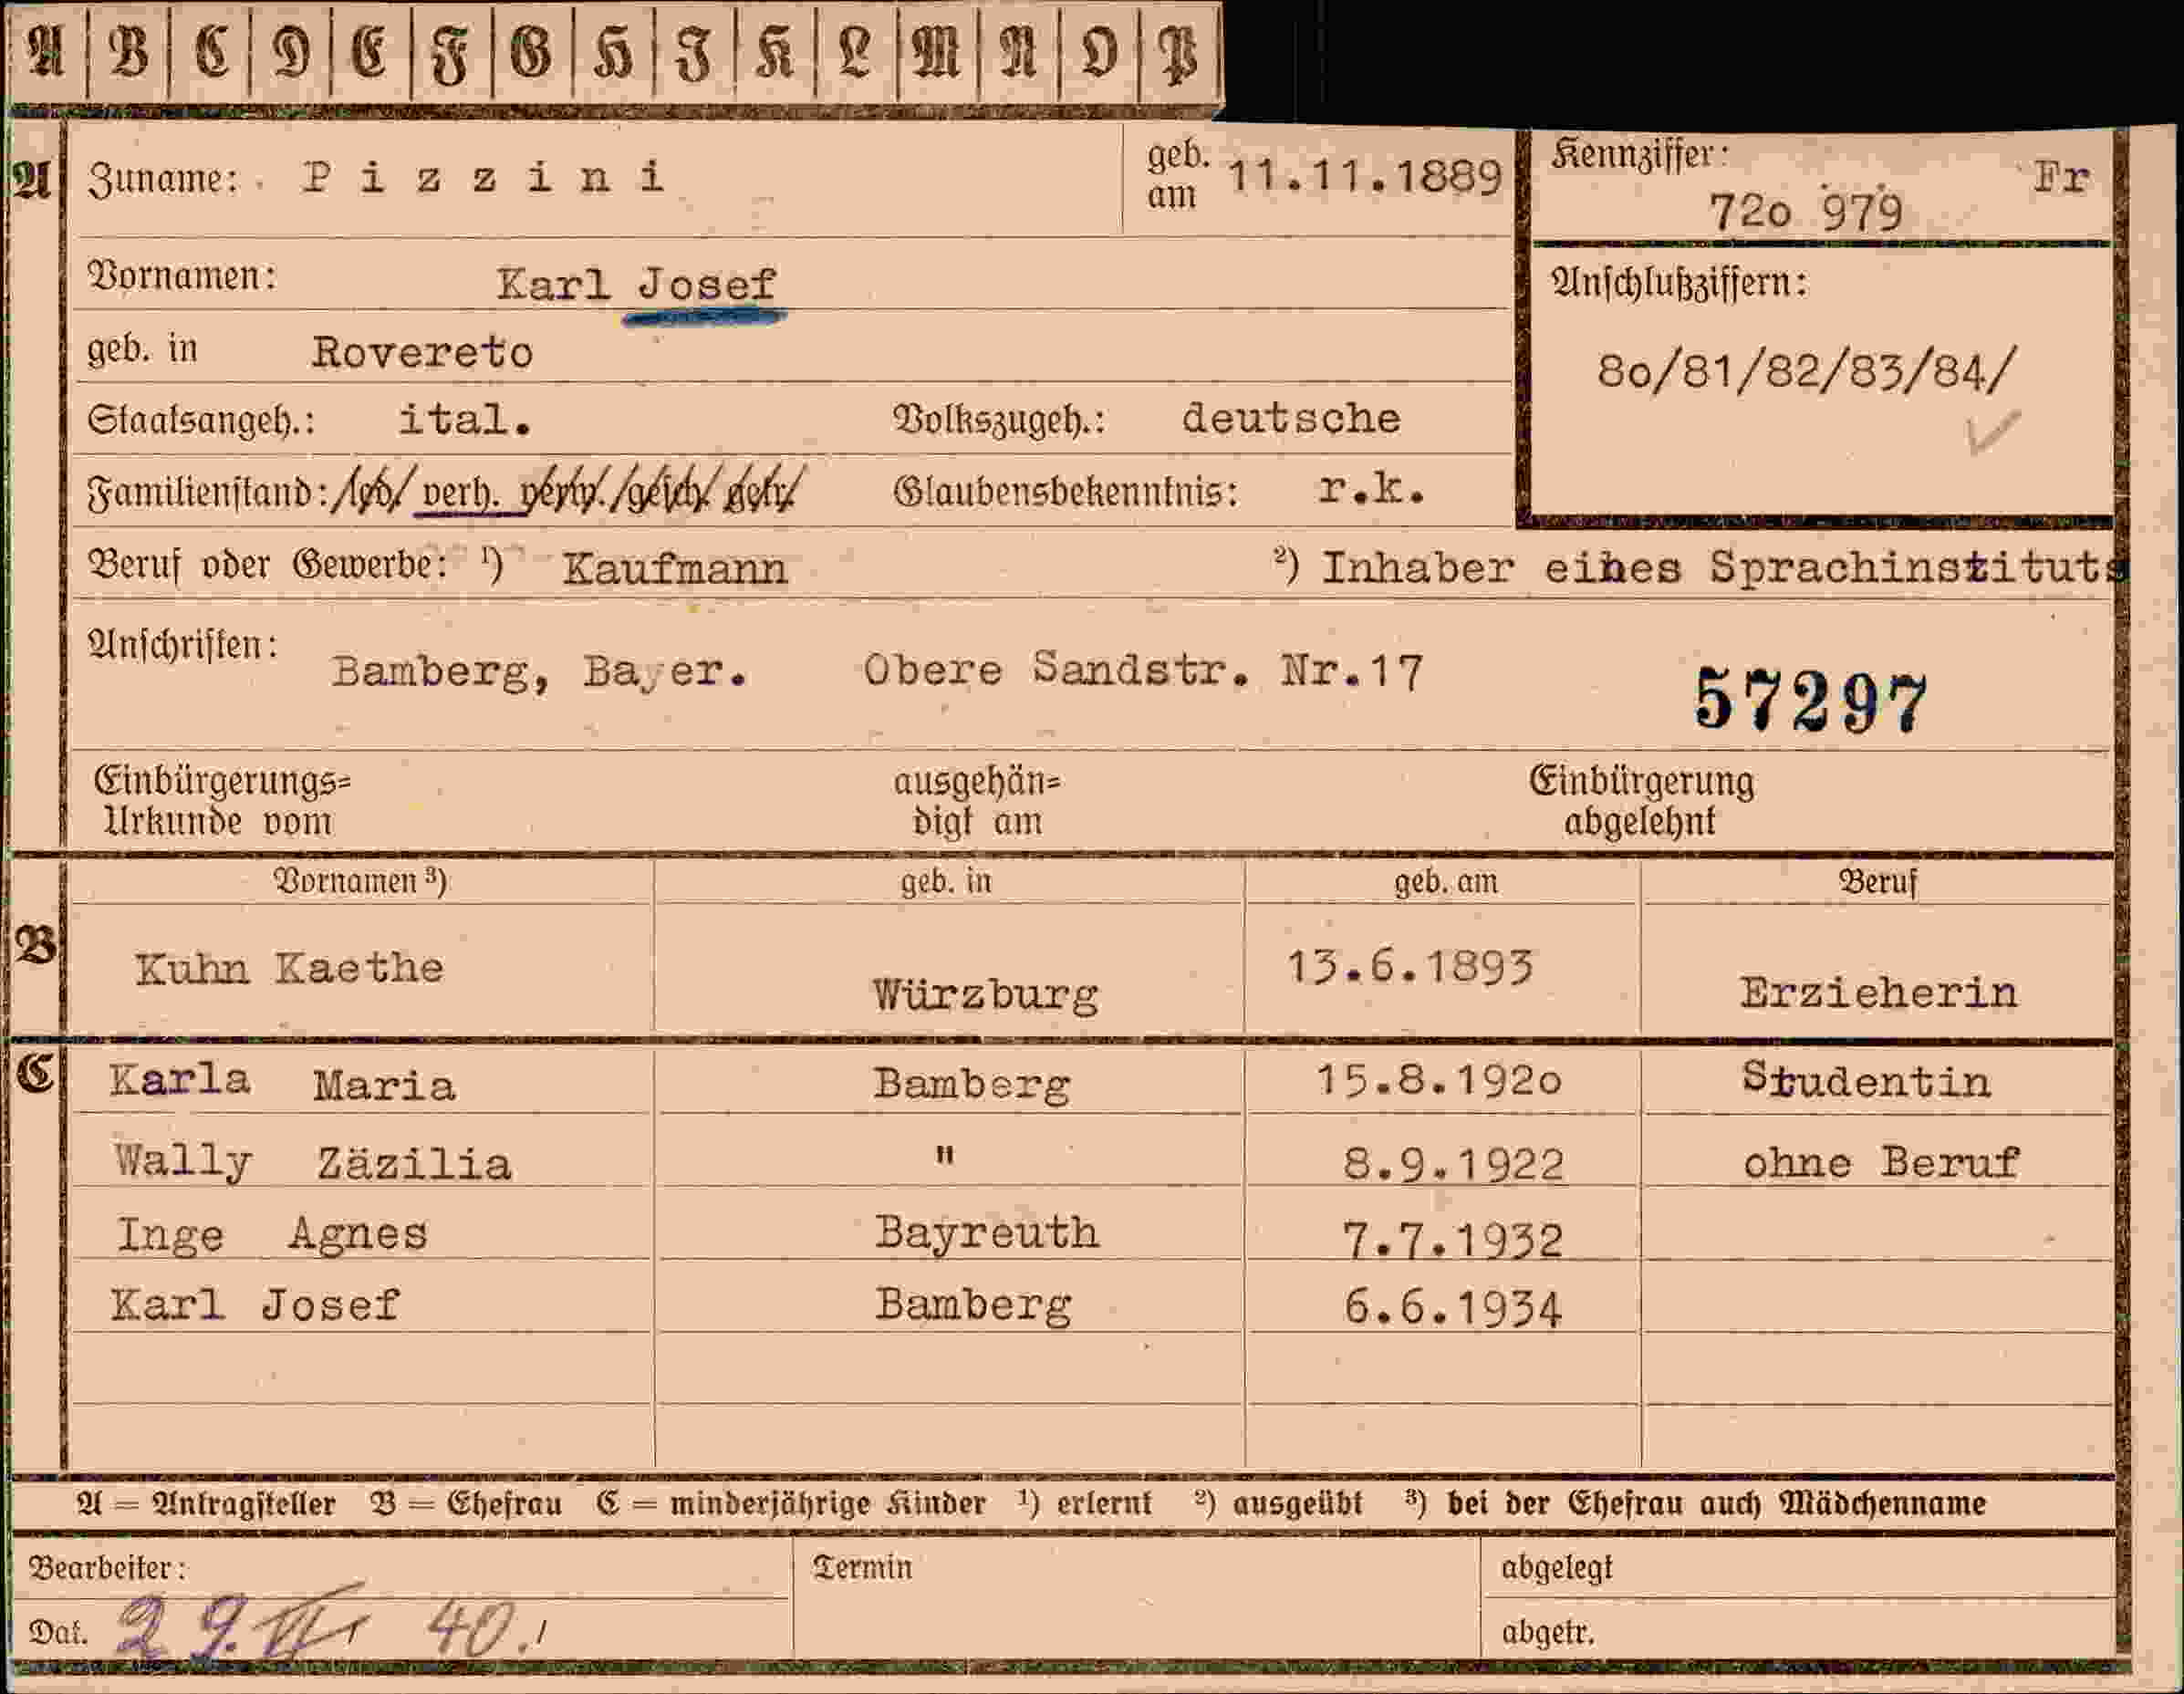Click "Bamberg" in the Karla Maria row

(972, 1085)
